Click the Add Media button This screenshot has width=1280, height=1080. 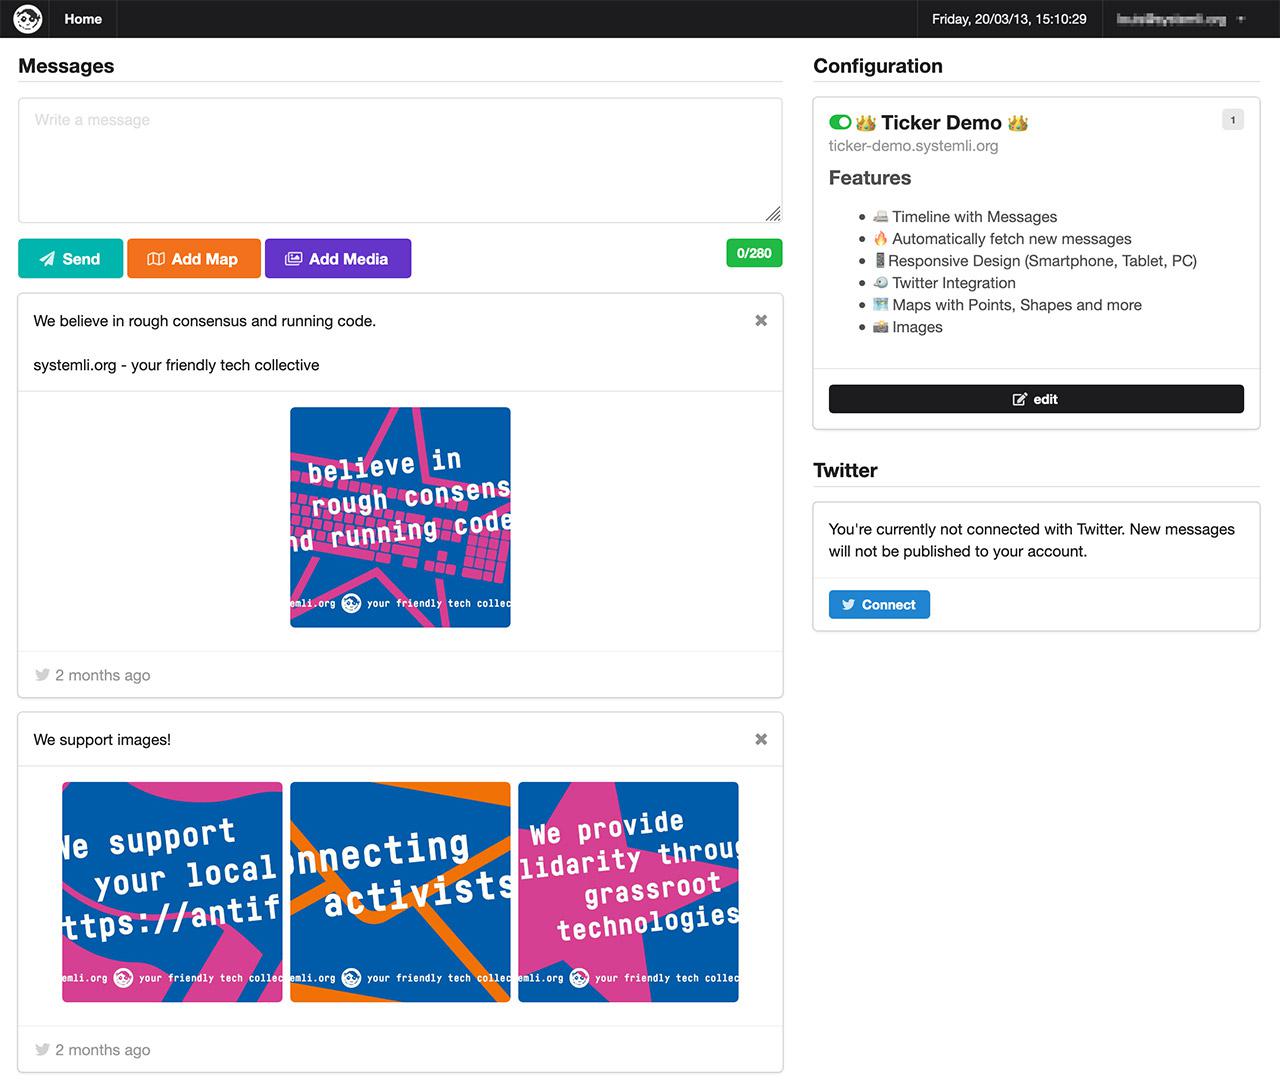coord(338,258)
